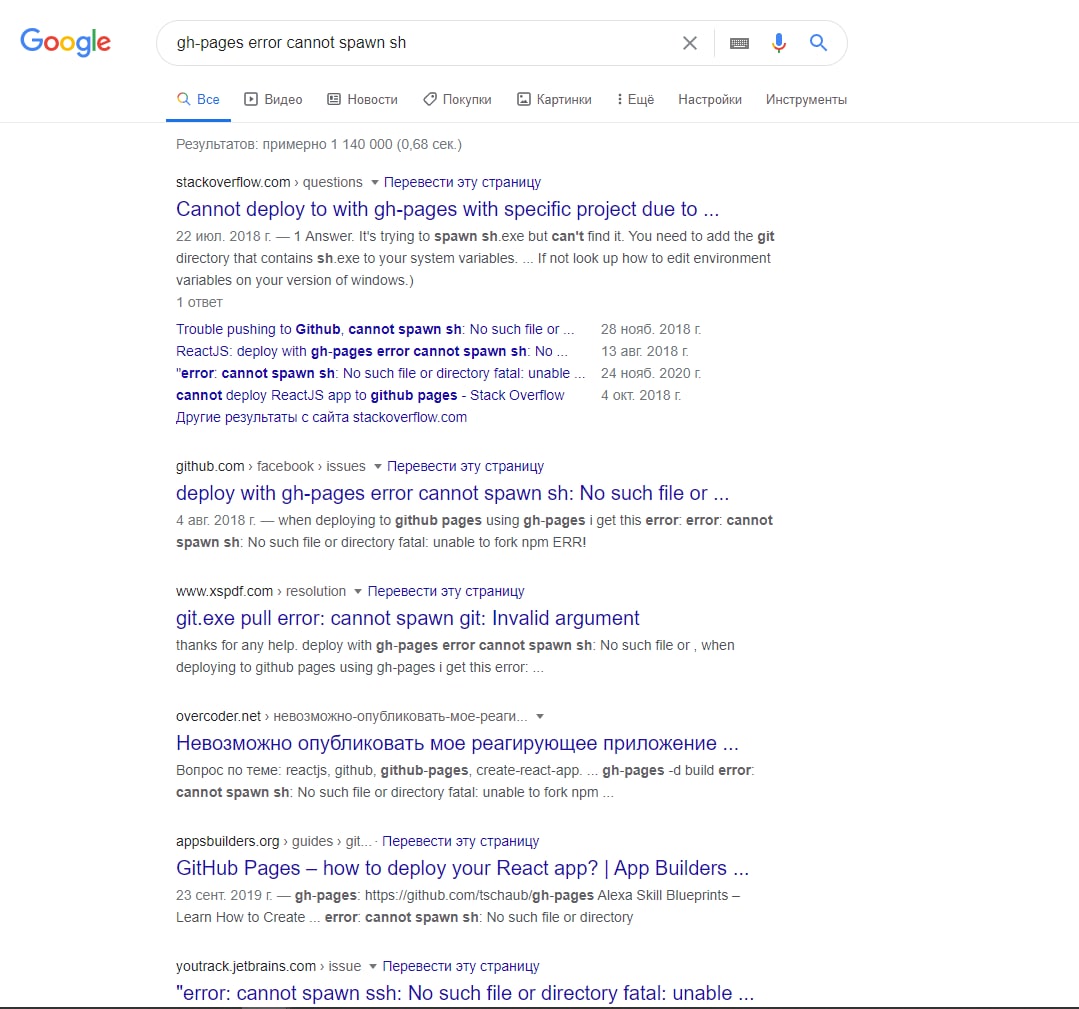Translate the youtrack.jetbrains.com page
This screenshot has width=1079, height=1009.
(x=461, y=966)
